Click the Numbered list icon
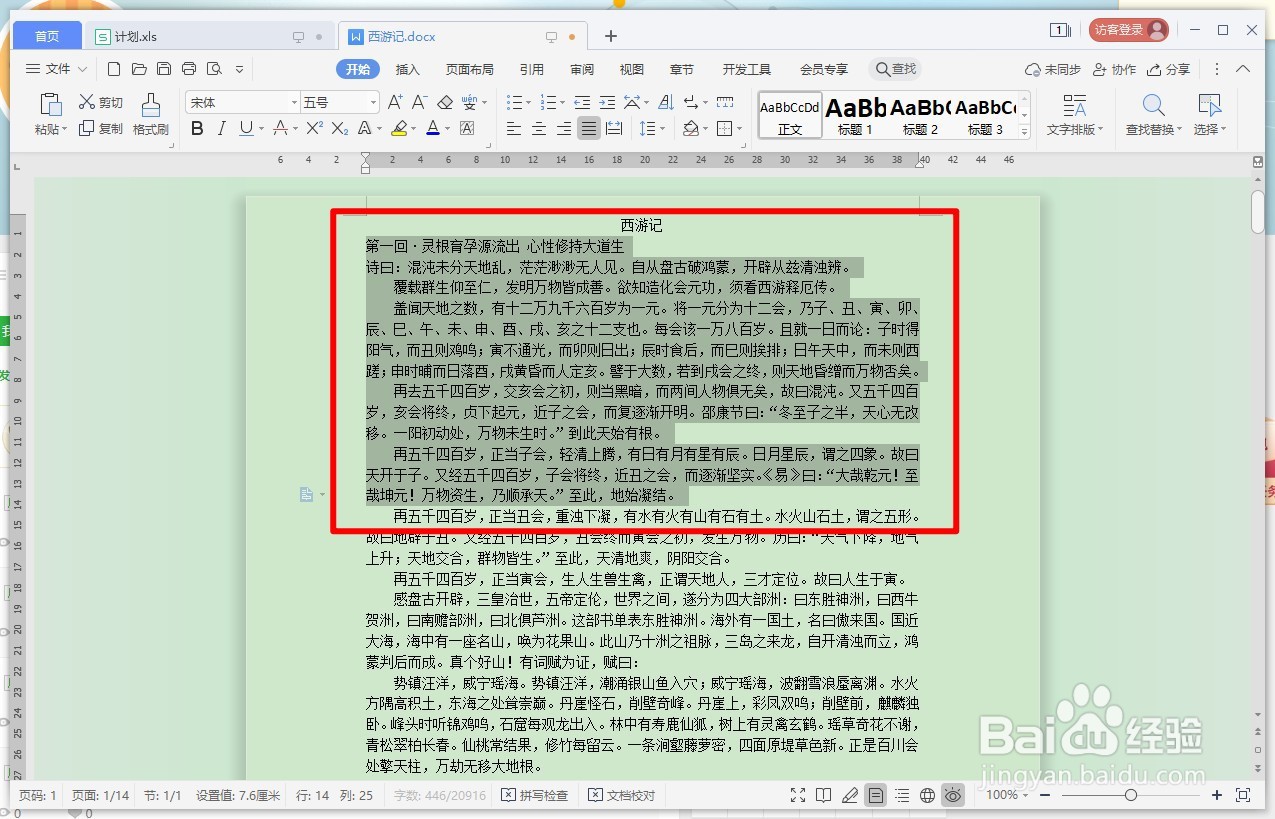 [x=547, y=102]
